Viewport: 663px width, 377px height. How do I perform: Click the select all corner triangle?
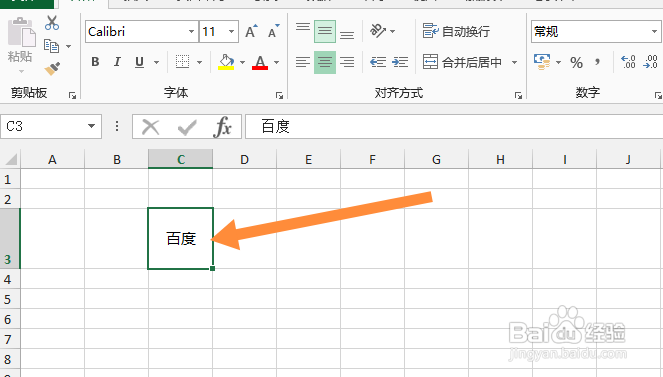click(11, 159)
